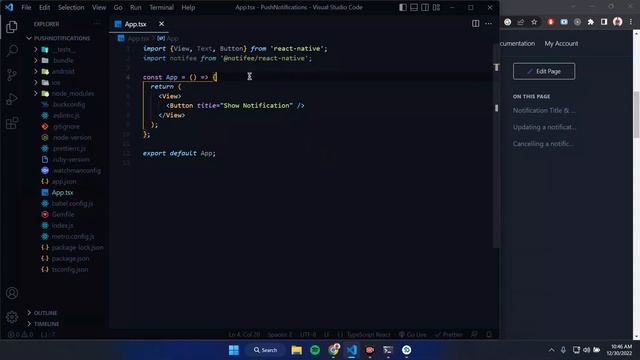Click the notifications bell in status bar
Image resolution: width=640 pixels, height=360 pixels.
[489, 335]
